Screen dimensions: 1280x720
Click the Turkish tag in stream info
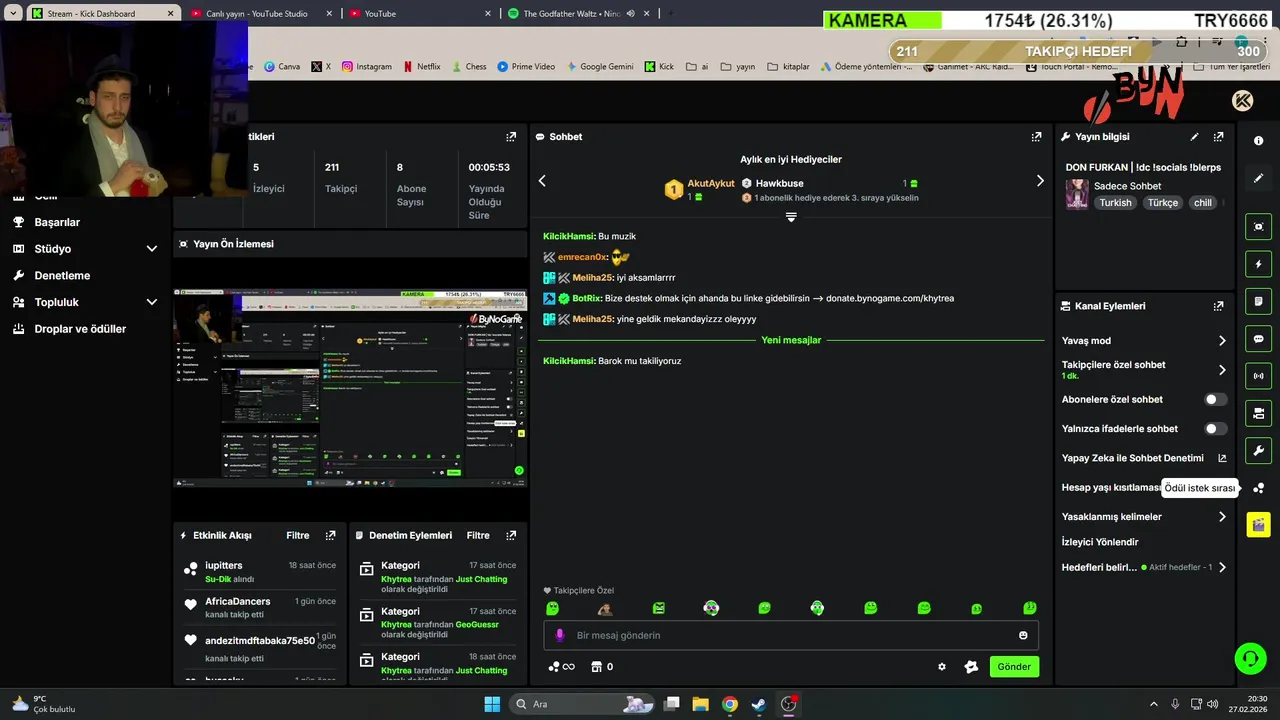[1115, 203]
